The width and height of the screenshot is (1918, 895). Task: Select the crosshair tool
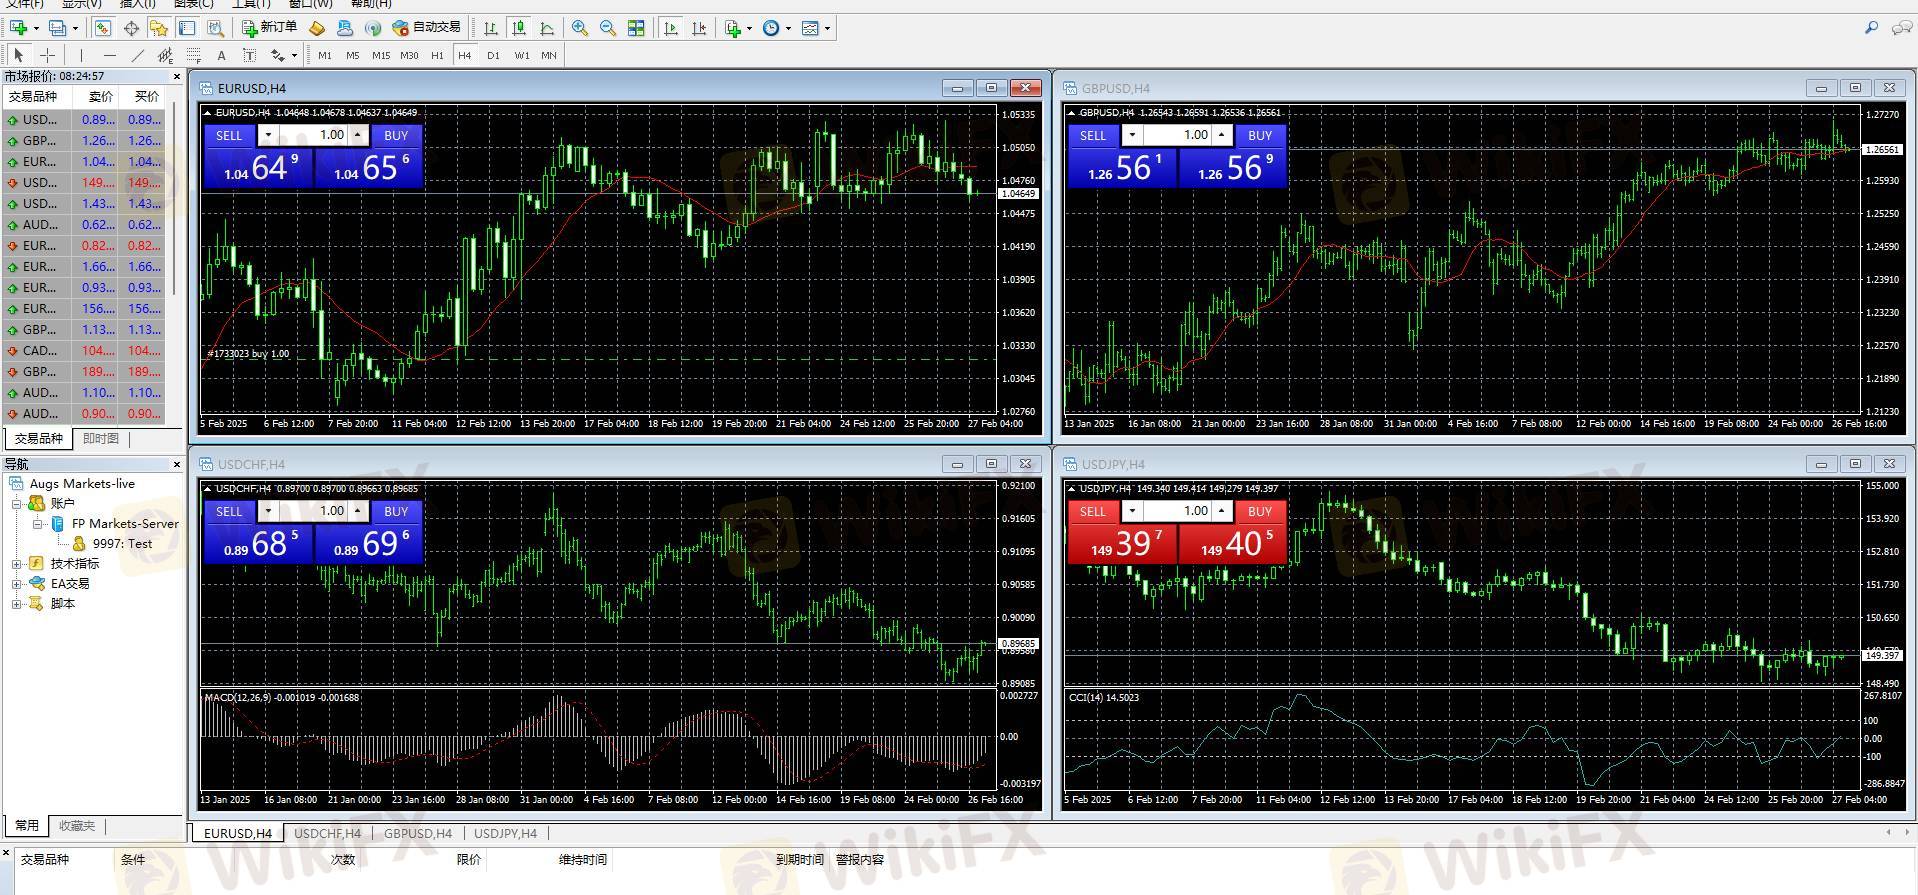click(x=46, y=55)
